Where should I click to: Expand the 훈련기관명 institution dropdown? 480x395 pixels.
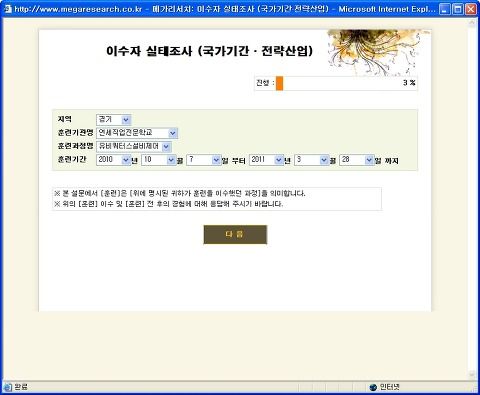(x=137, y=133)
